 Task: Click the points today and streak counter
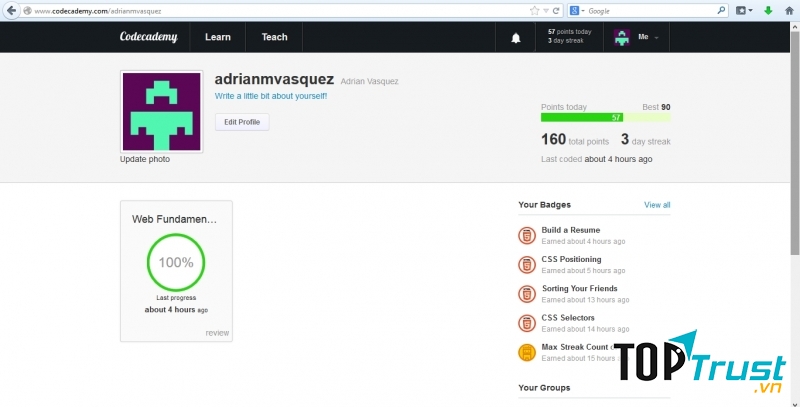569,36
